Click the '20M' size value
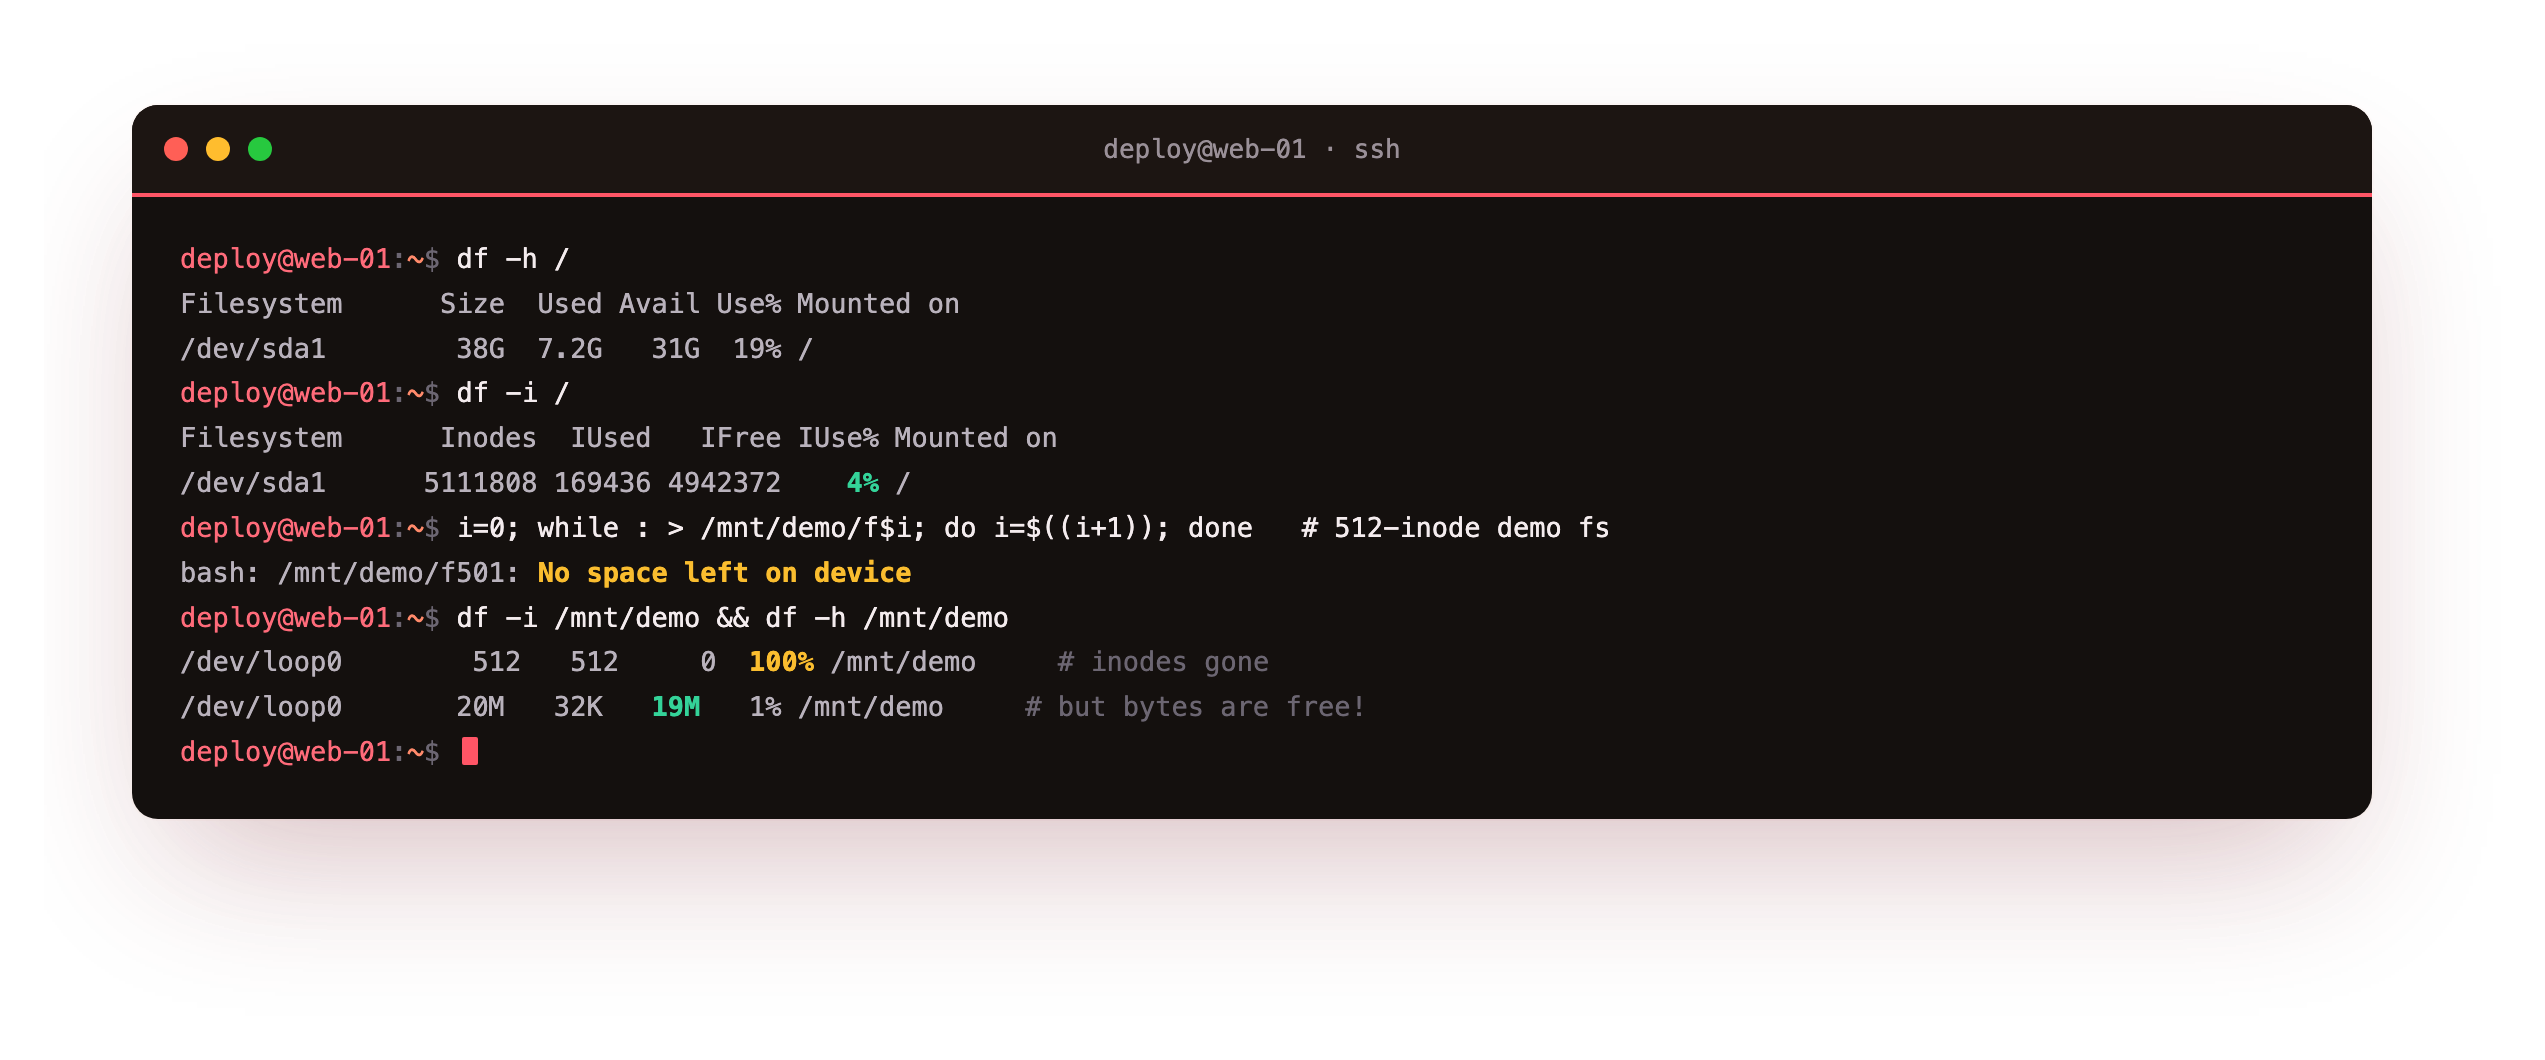 [480, 707]
